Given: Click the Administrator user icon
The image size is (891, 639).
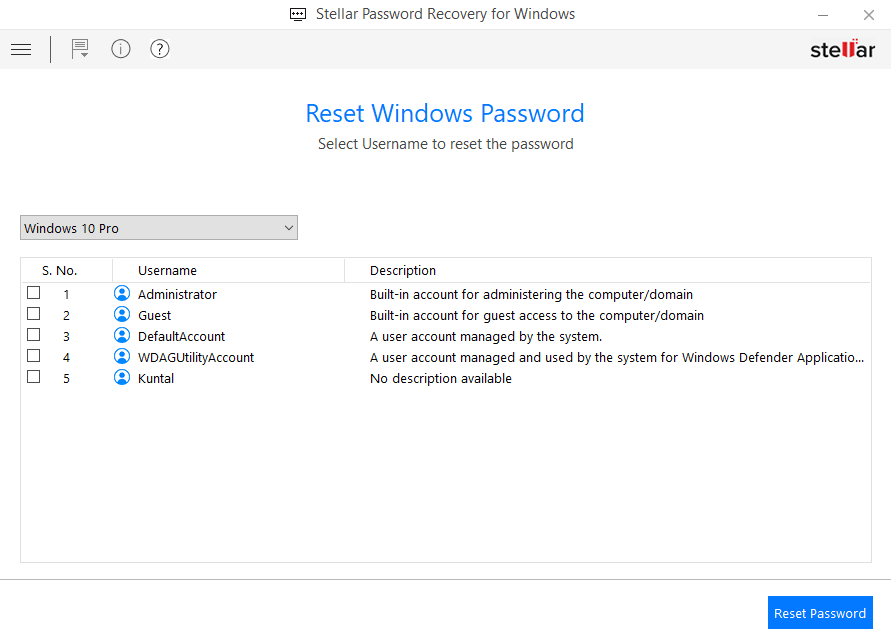Looking at the screenshot, I should (x=122, y=293).
